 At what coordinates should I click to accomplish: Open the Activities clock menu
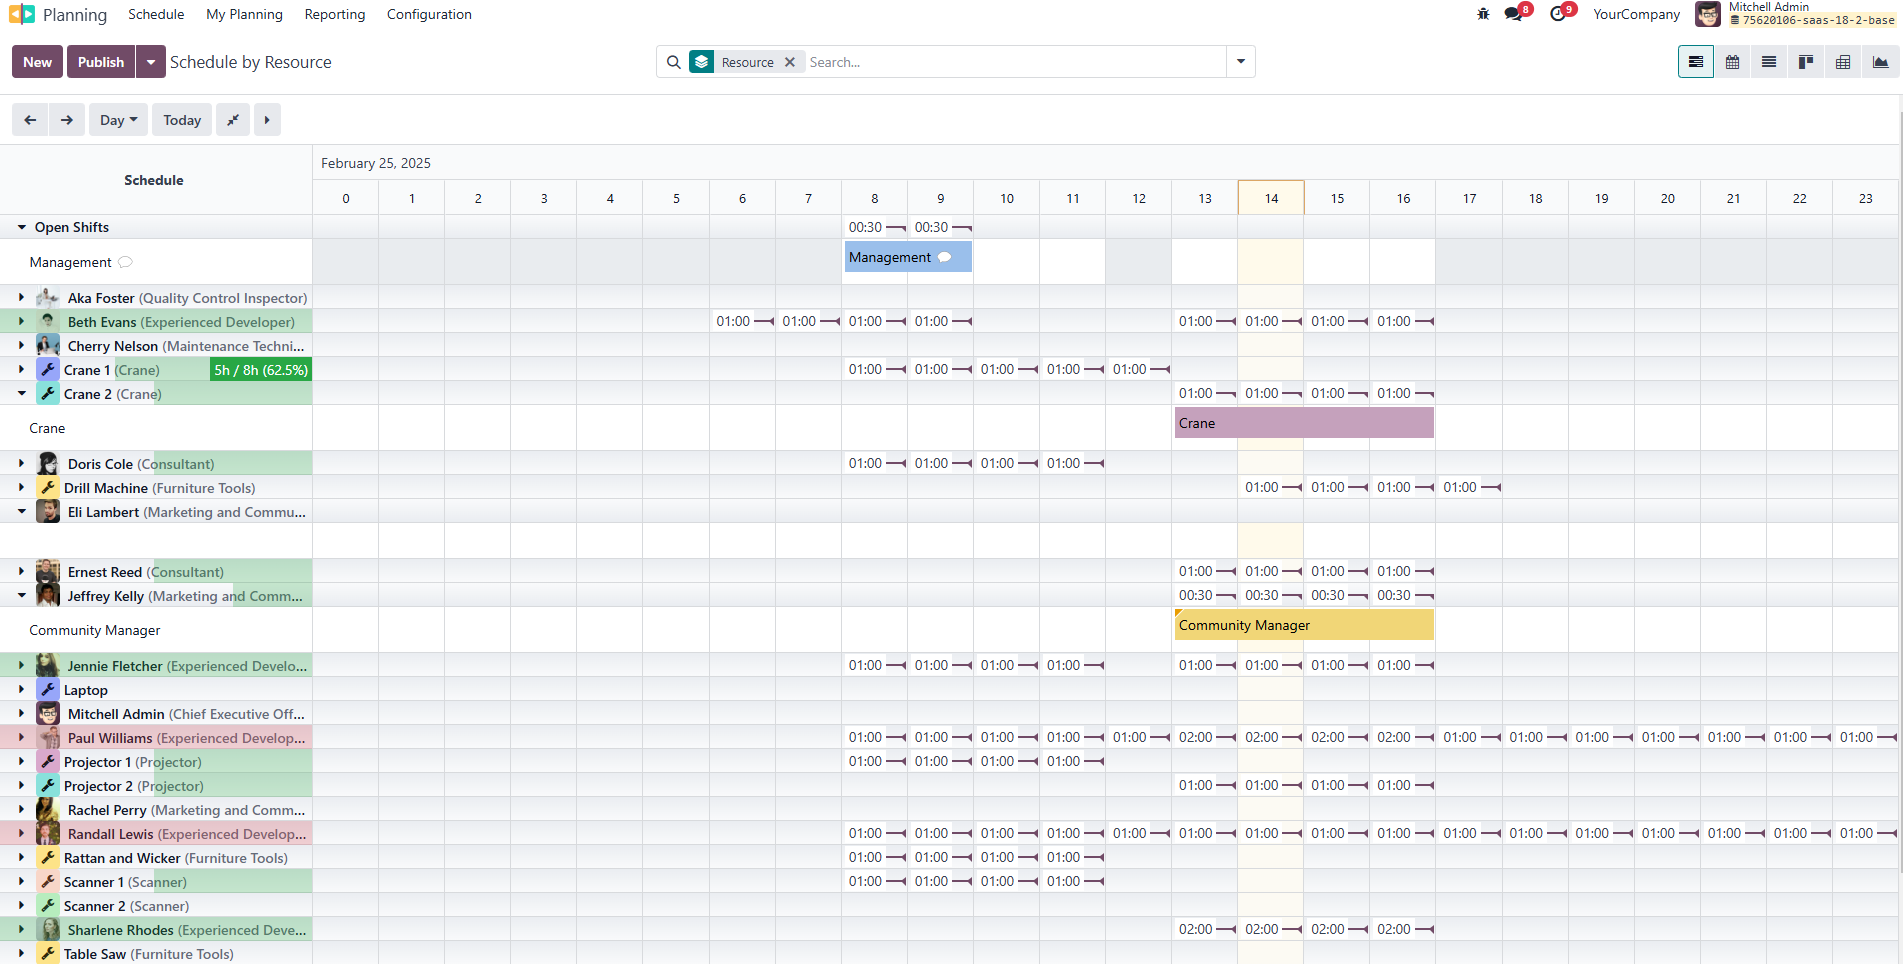[x=1558, y=14]
